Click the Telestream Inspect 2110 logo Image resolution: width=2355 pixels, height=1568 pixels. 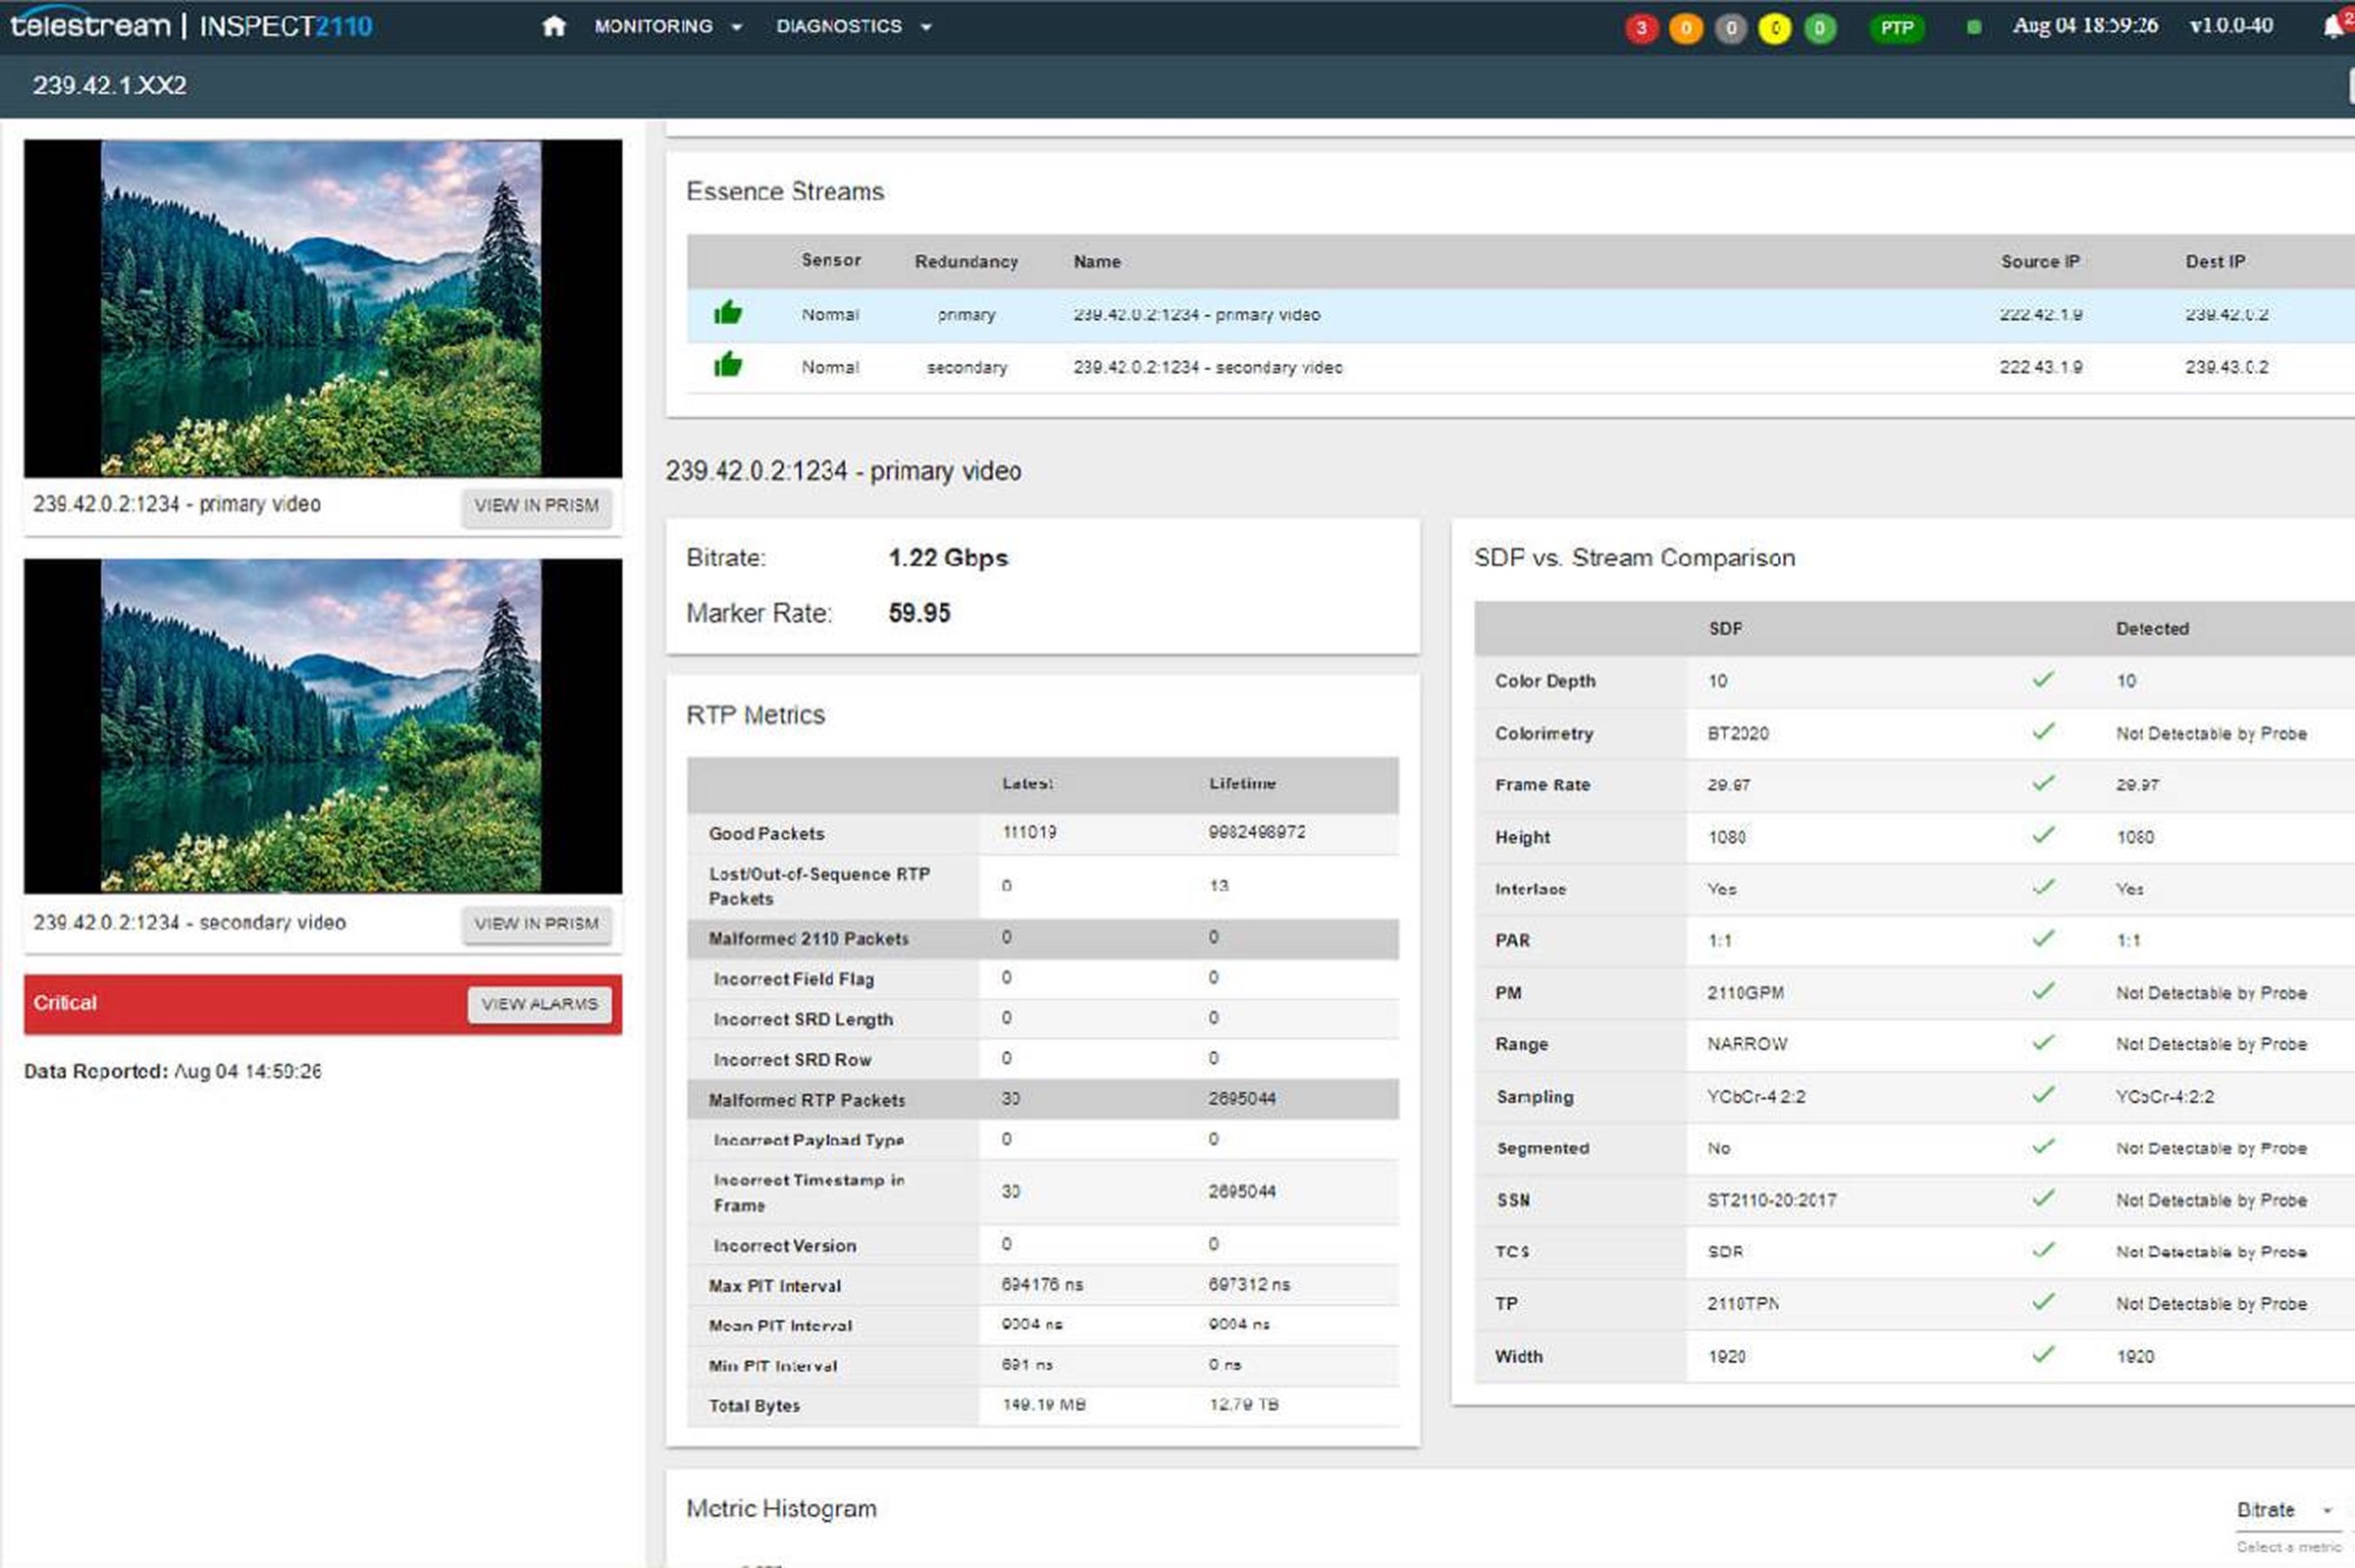click(x=191, y=25)
